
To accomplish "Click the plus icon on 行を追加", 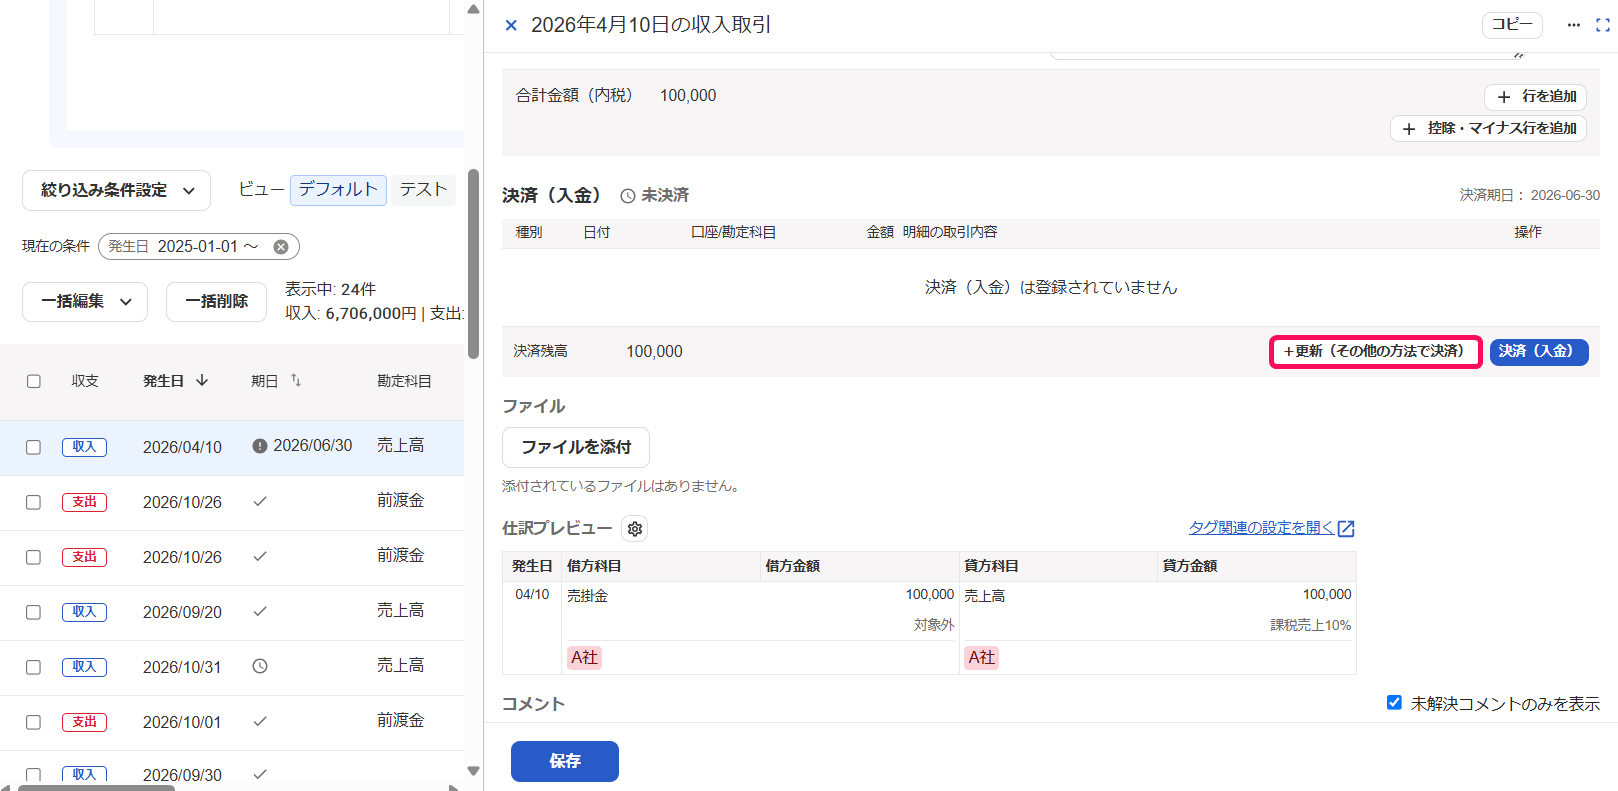I will point(1504,97).
